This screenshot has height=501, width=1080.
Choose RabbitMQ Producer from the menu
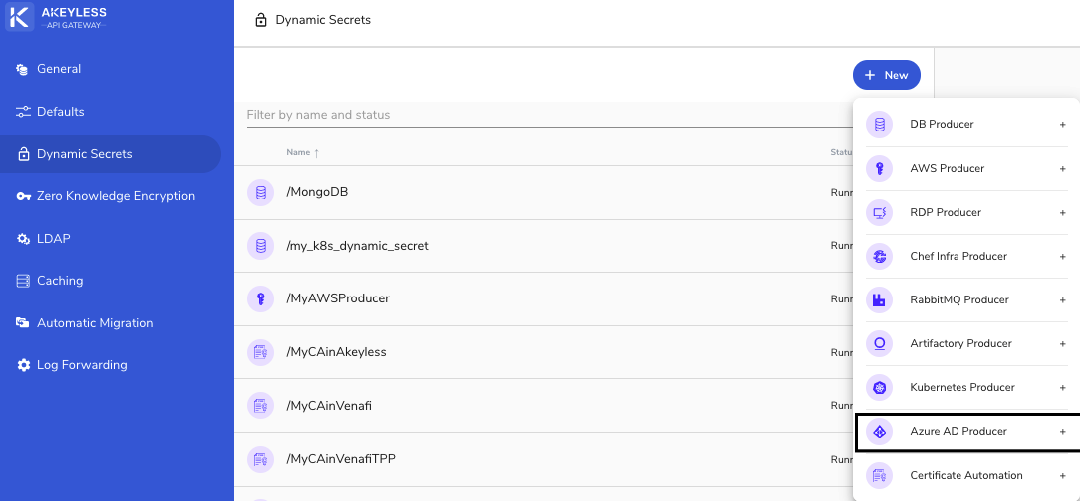967,300
